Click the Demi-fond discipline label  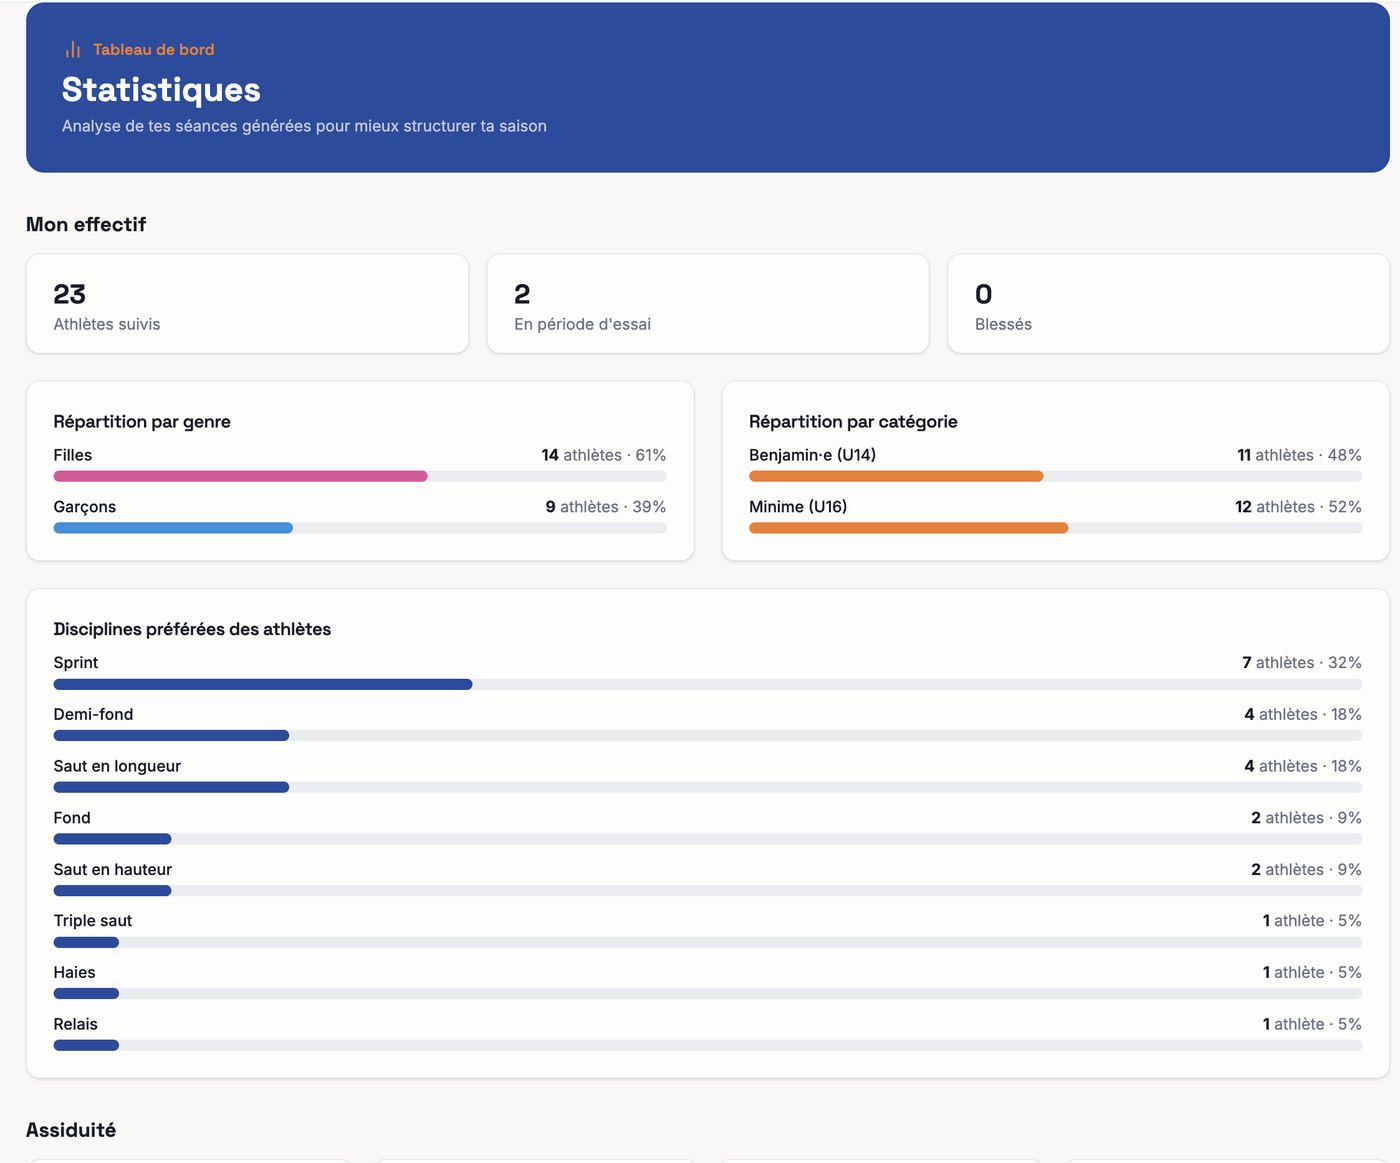(x=93, y=715)
